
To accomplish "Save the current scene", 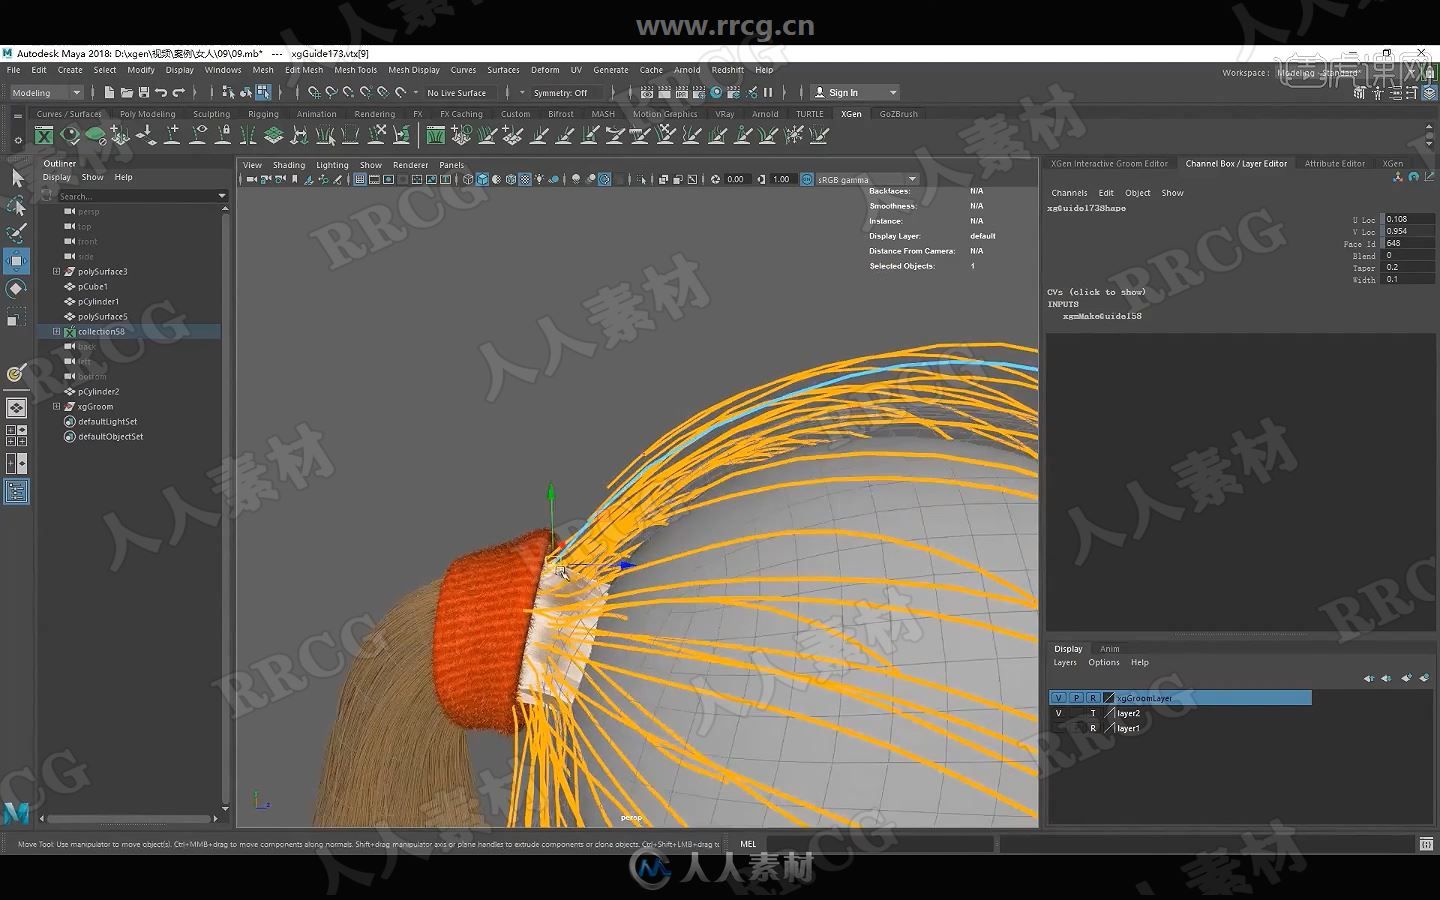I will click(x=143, y=92).
